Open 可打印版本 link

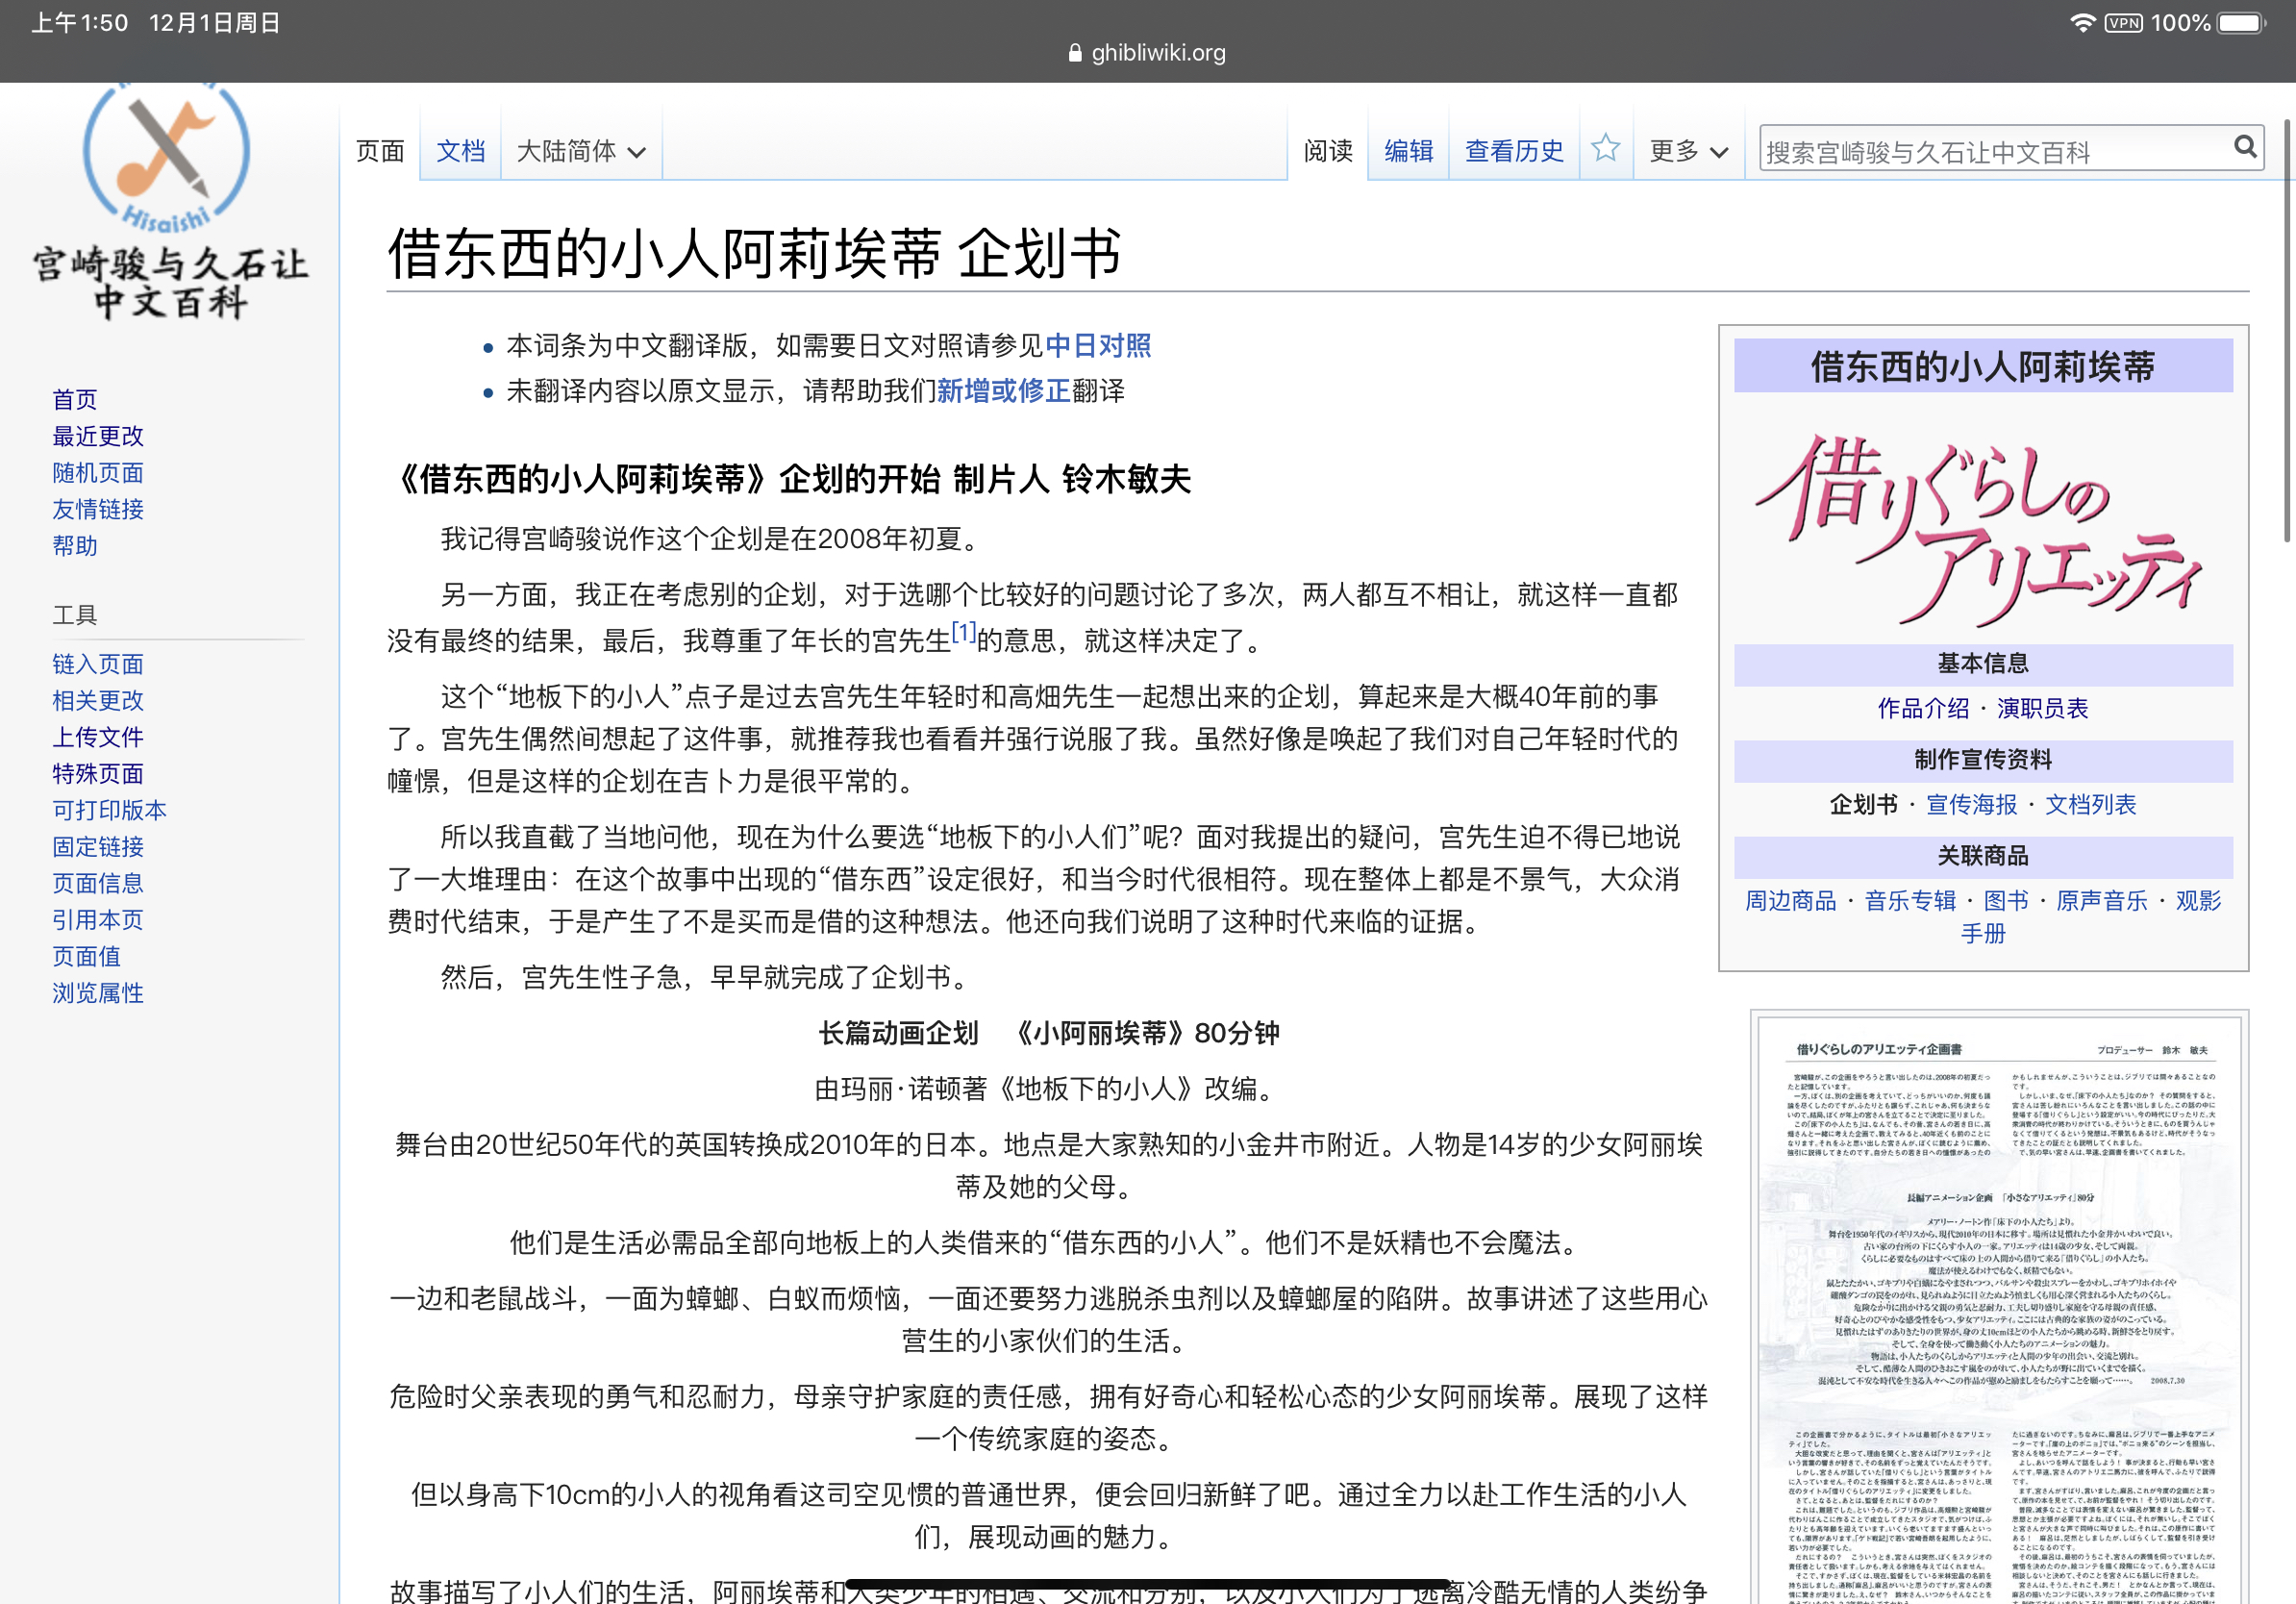tap(110, 810)
